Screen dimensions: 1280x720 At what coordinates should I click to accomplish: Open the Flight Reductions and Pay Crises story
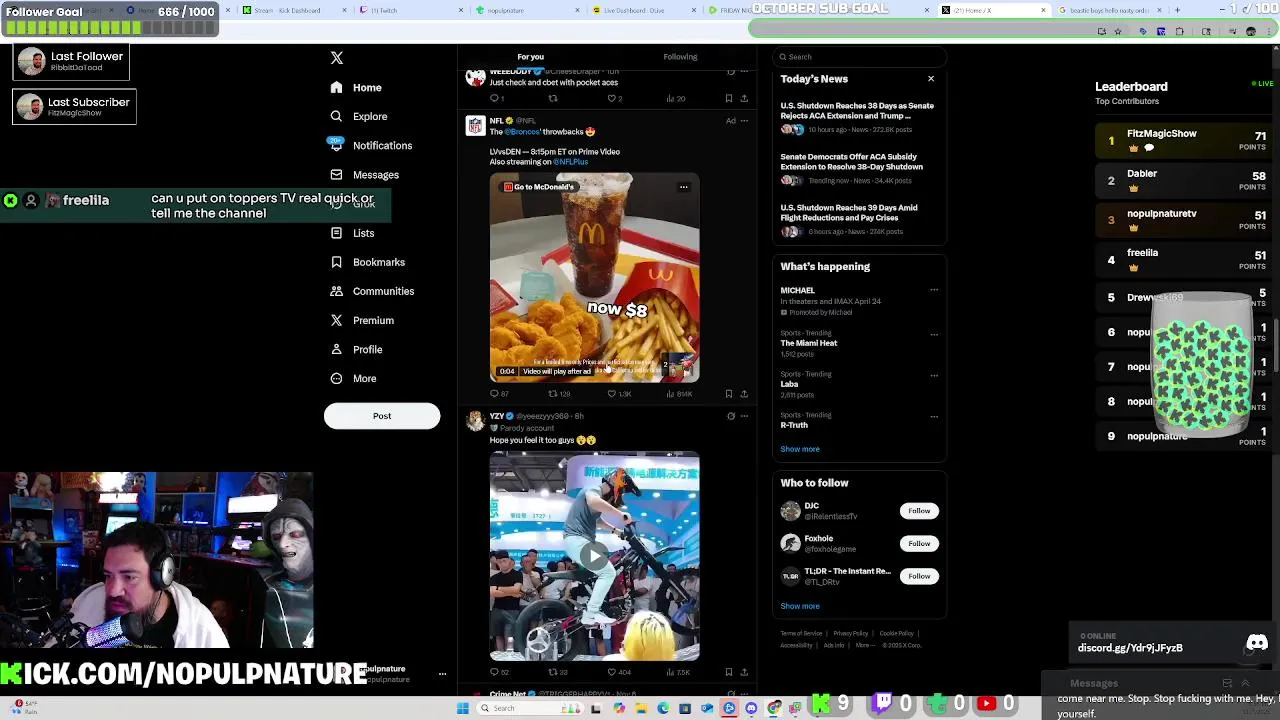tap(857, 220)
